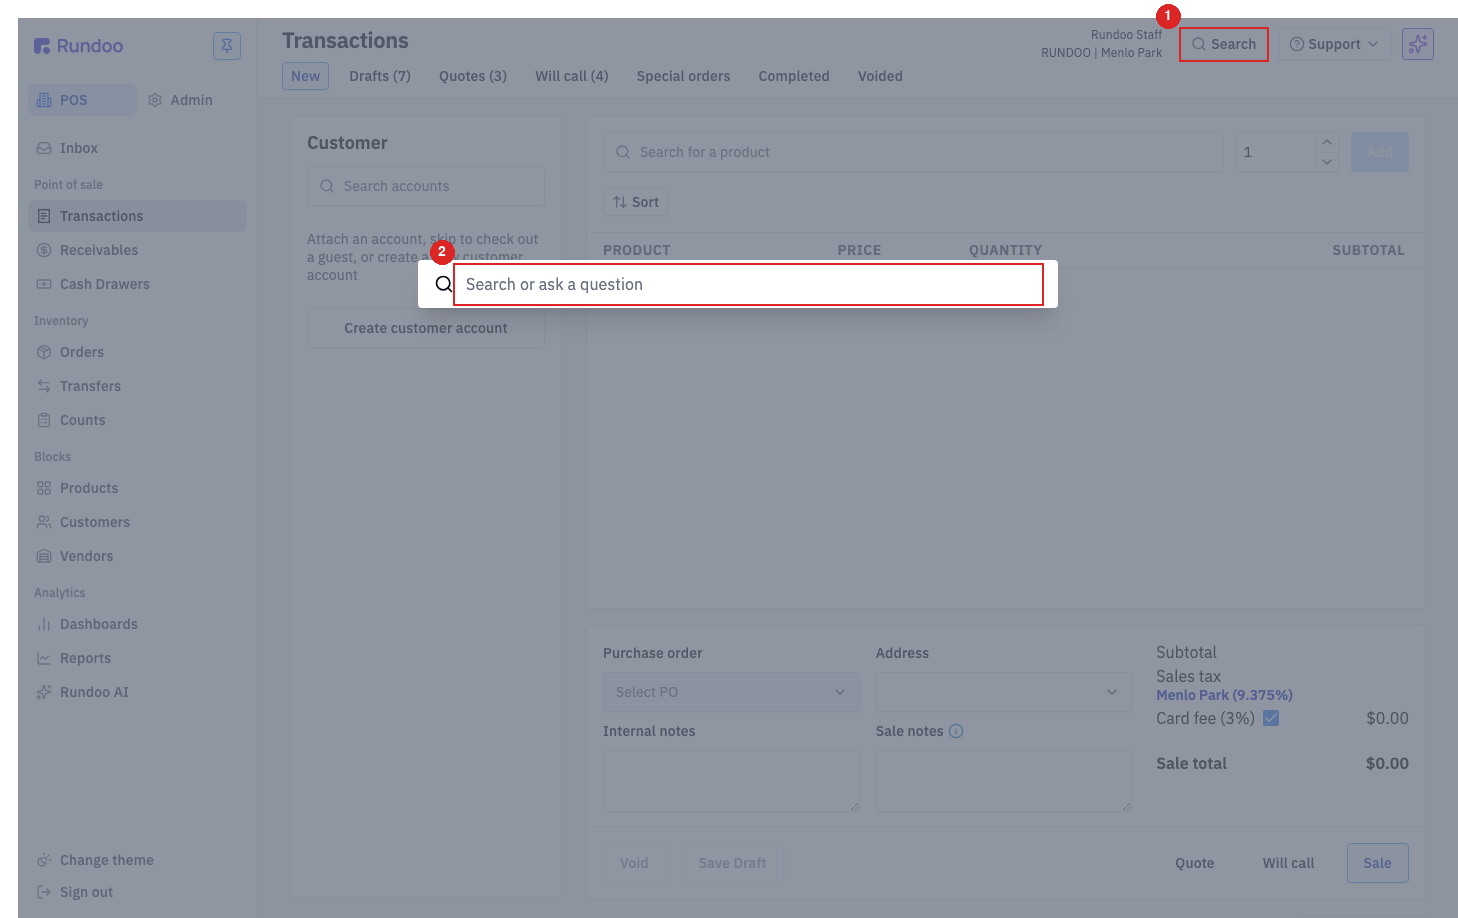Click the Transfers arrows icon
Viewport: 1458px width, 918px height.
[x=44, y=386]
